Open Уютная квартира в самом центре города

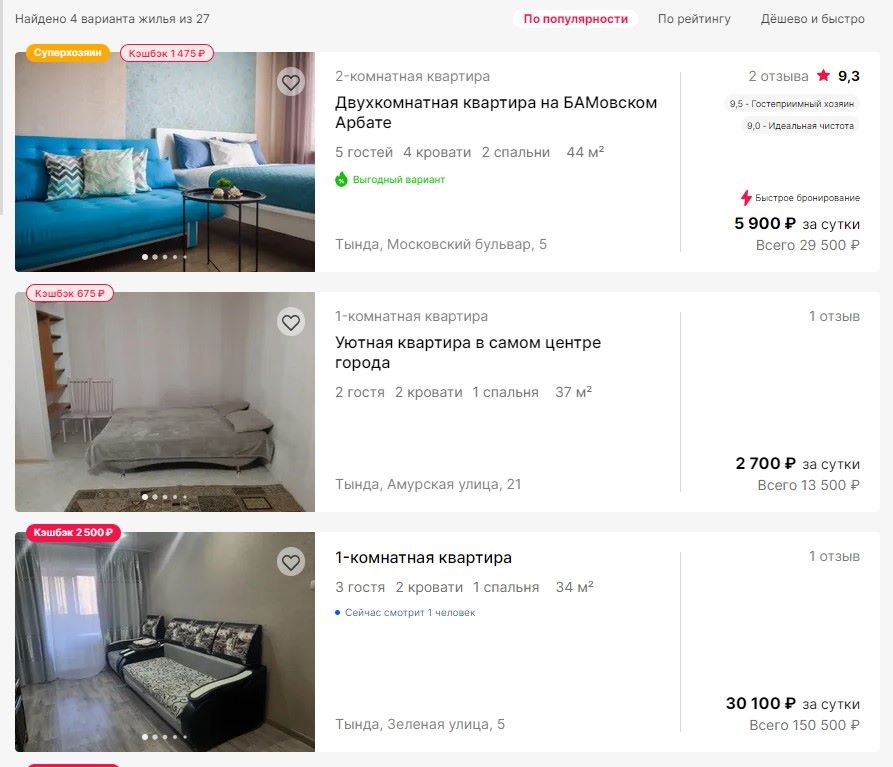pos(468,352)
